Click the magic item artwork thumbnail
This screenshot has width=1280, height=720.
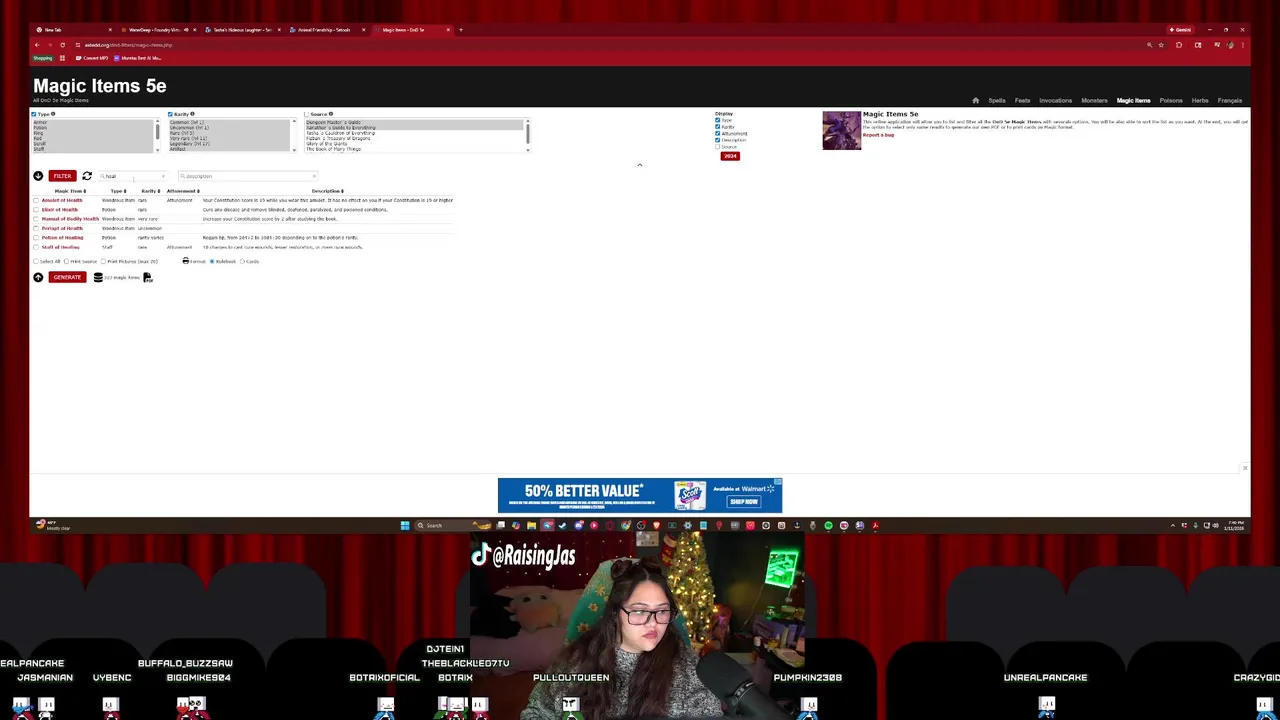841,130
